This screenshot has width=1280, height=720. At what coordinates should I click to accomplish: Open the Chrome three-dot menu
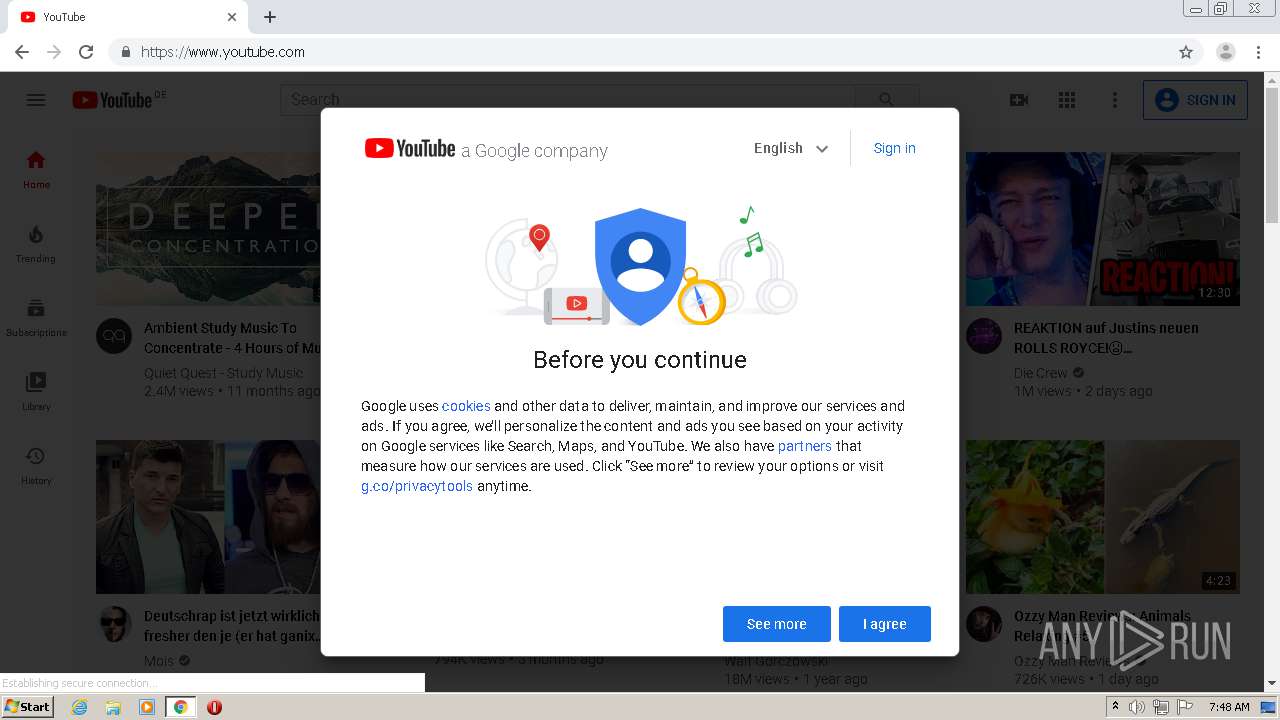pos(1258,52)
